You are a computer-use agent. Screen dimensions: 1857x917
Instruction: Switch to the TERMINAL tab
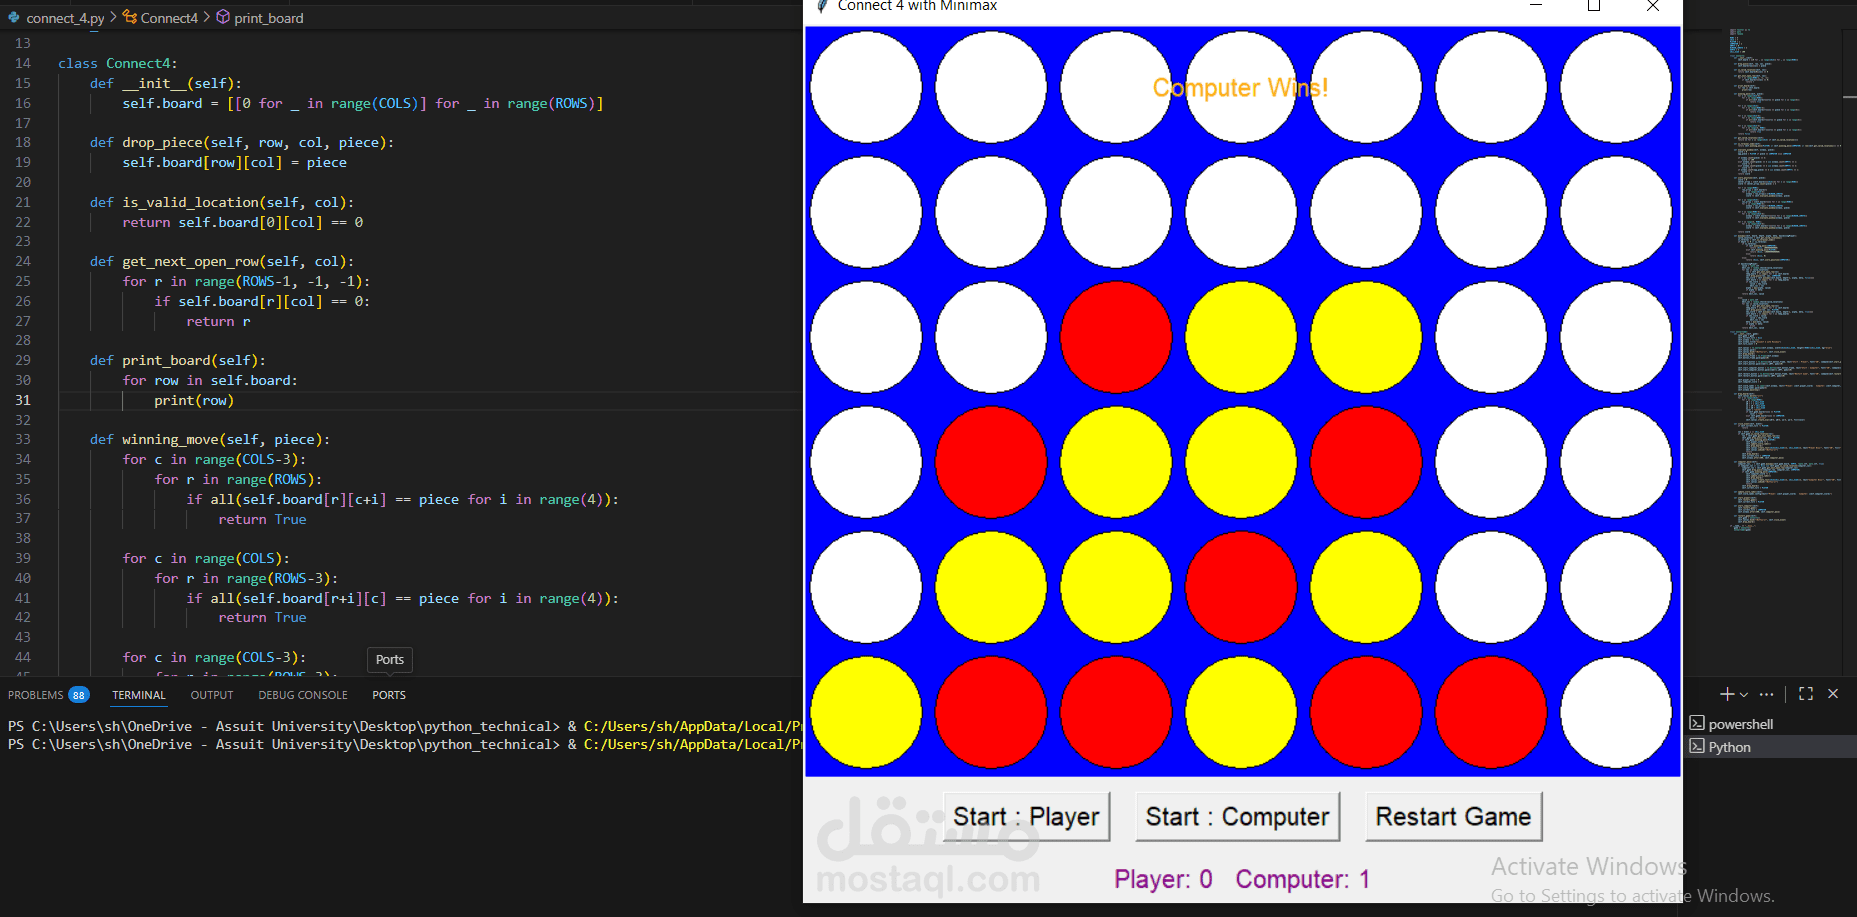tap(139, 695)
